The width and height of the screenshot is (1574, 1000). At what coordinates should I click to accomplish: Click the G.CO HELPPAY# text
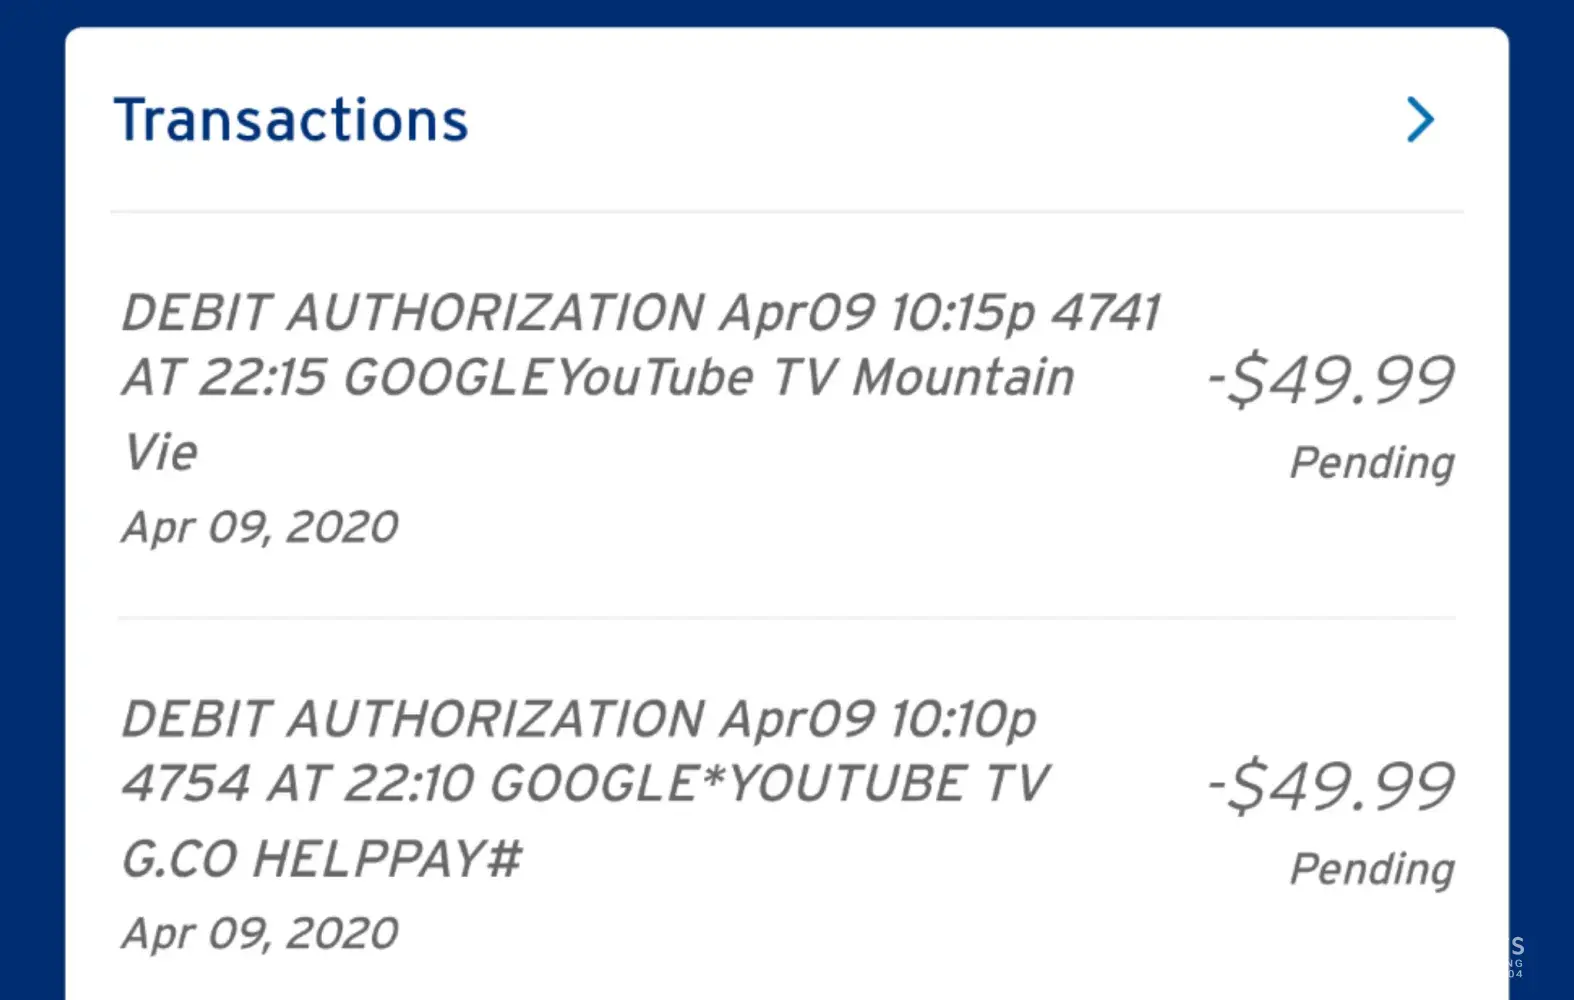pos(321,859)
